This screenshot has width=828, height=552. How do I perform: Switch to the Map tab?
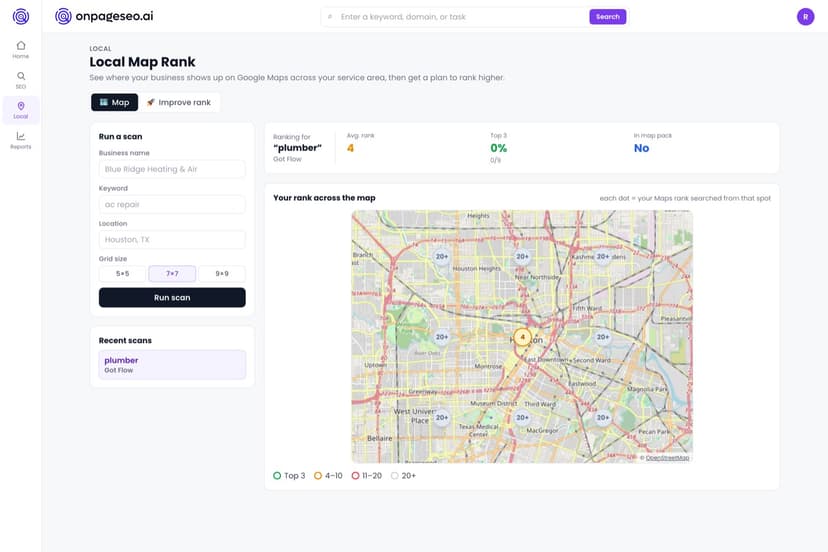click(x=115, y=102)
